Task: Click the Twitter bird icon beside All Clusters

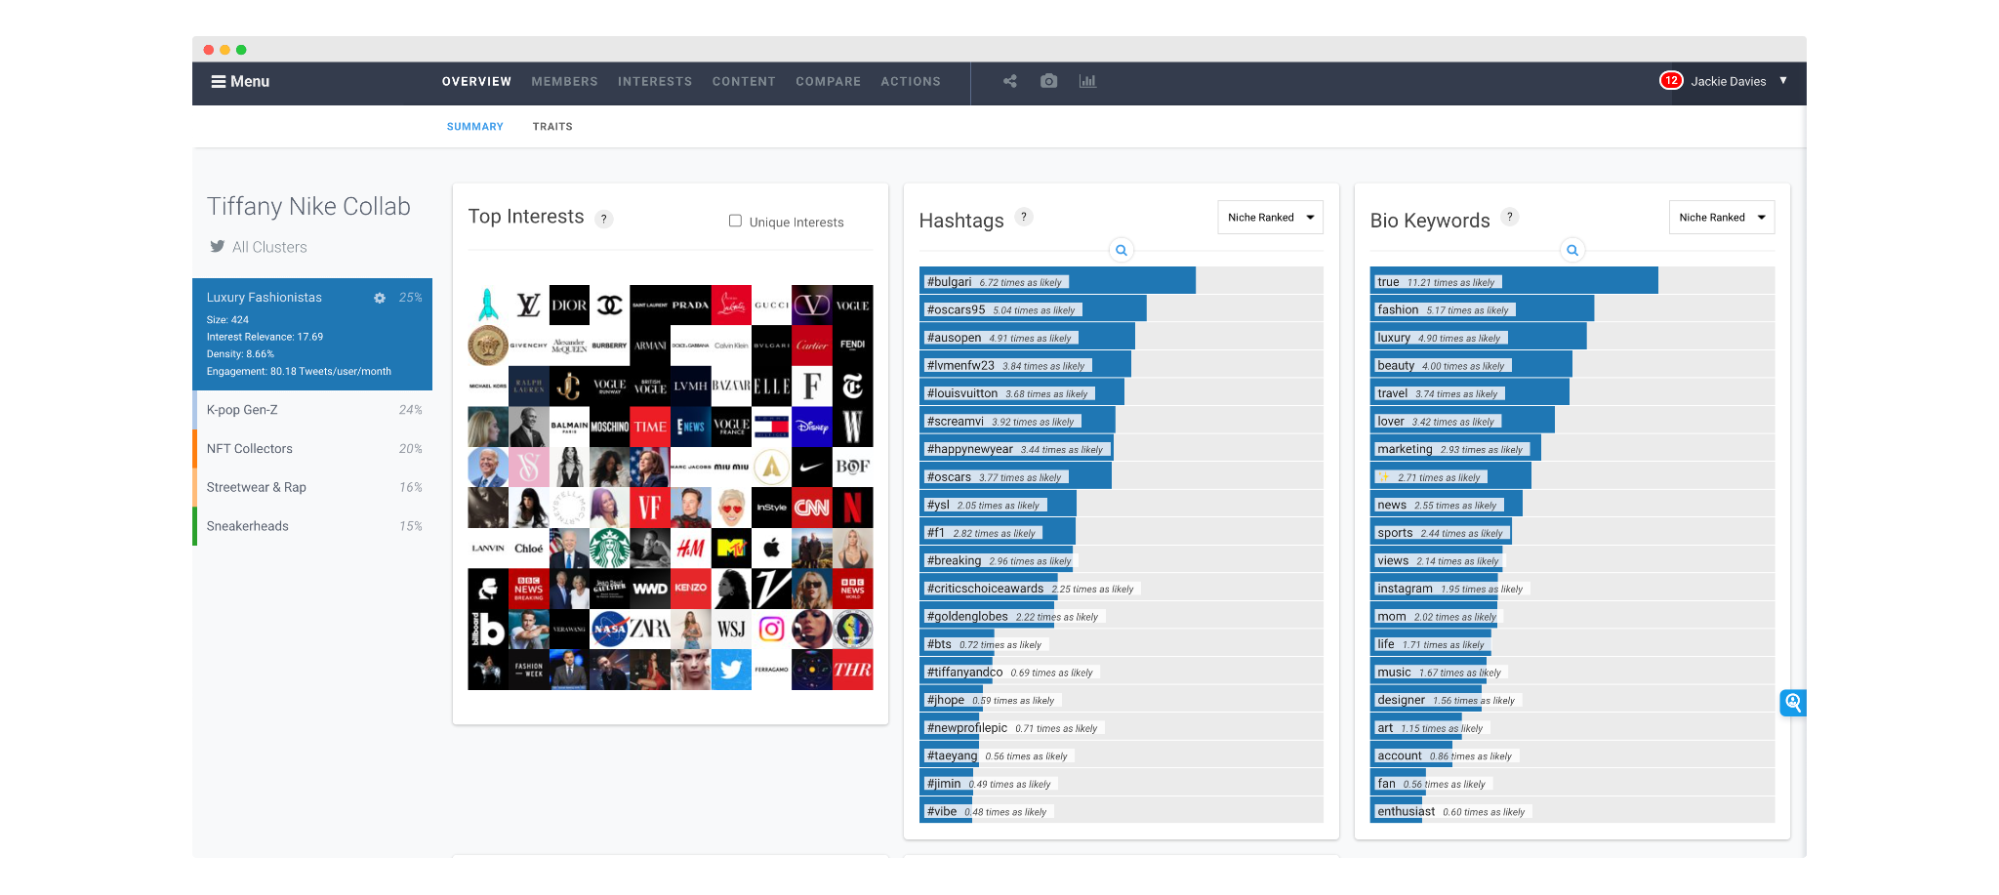Action: (x=217, y=247)
